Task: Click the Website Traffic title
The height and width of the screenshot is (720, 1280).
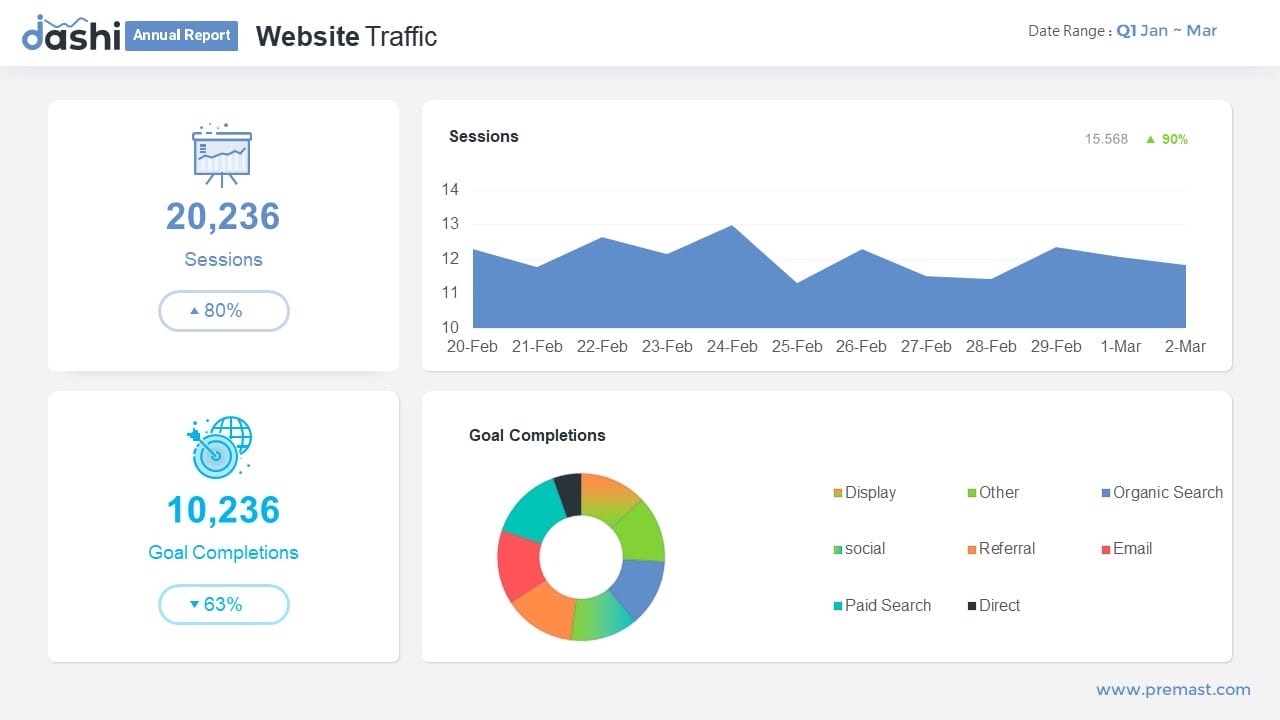Action: 346,36
